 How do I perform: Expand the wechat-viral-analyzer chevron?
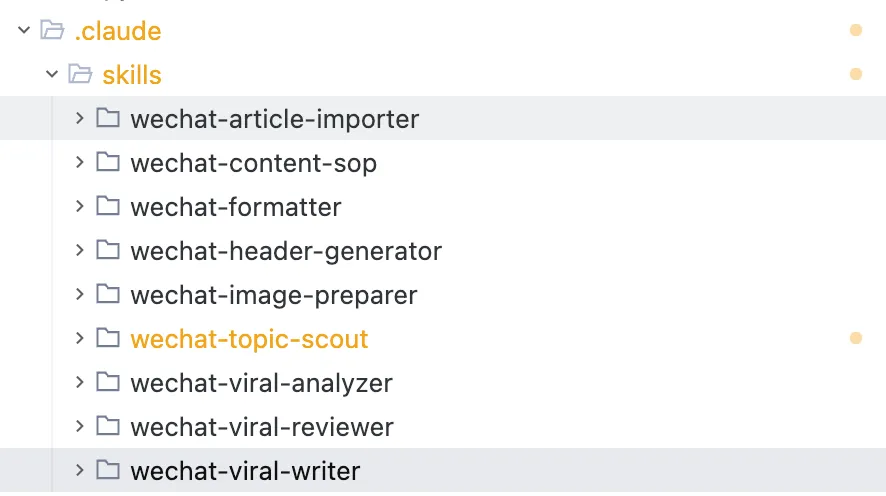pos(80,383)
